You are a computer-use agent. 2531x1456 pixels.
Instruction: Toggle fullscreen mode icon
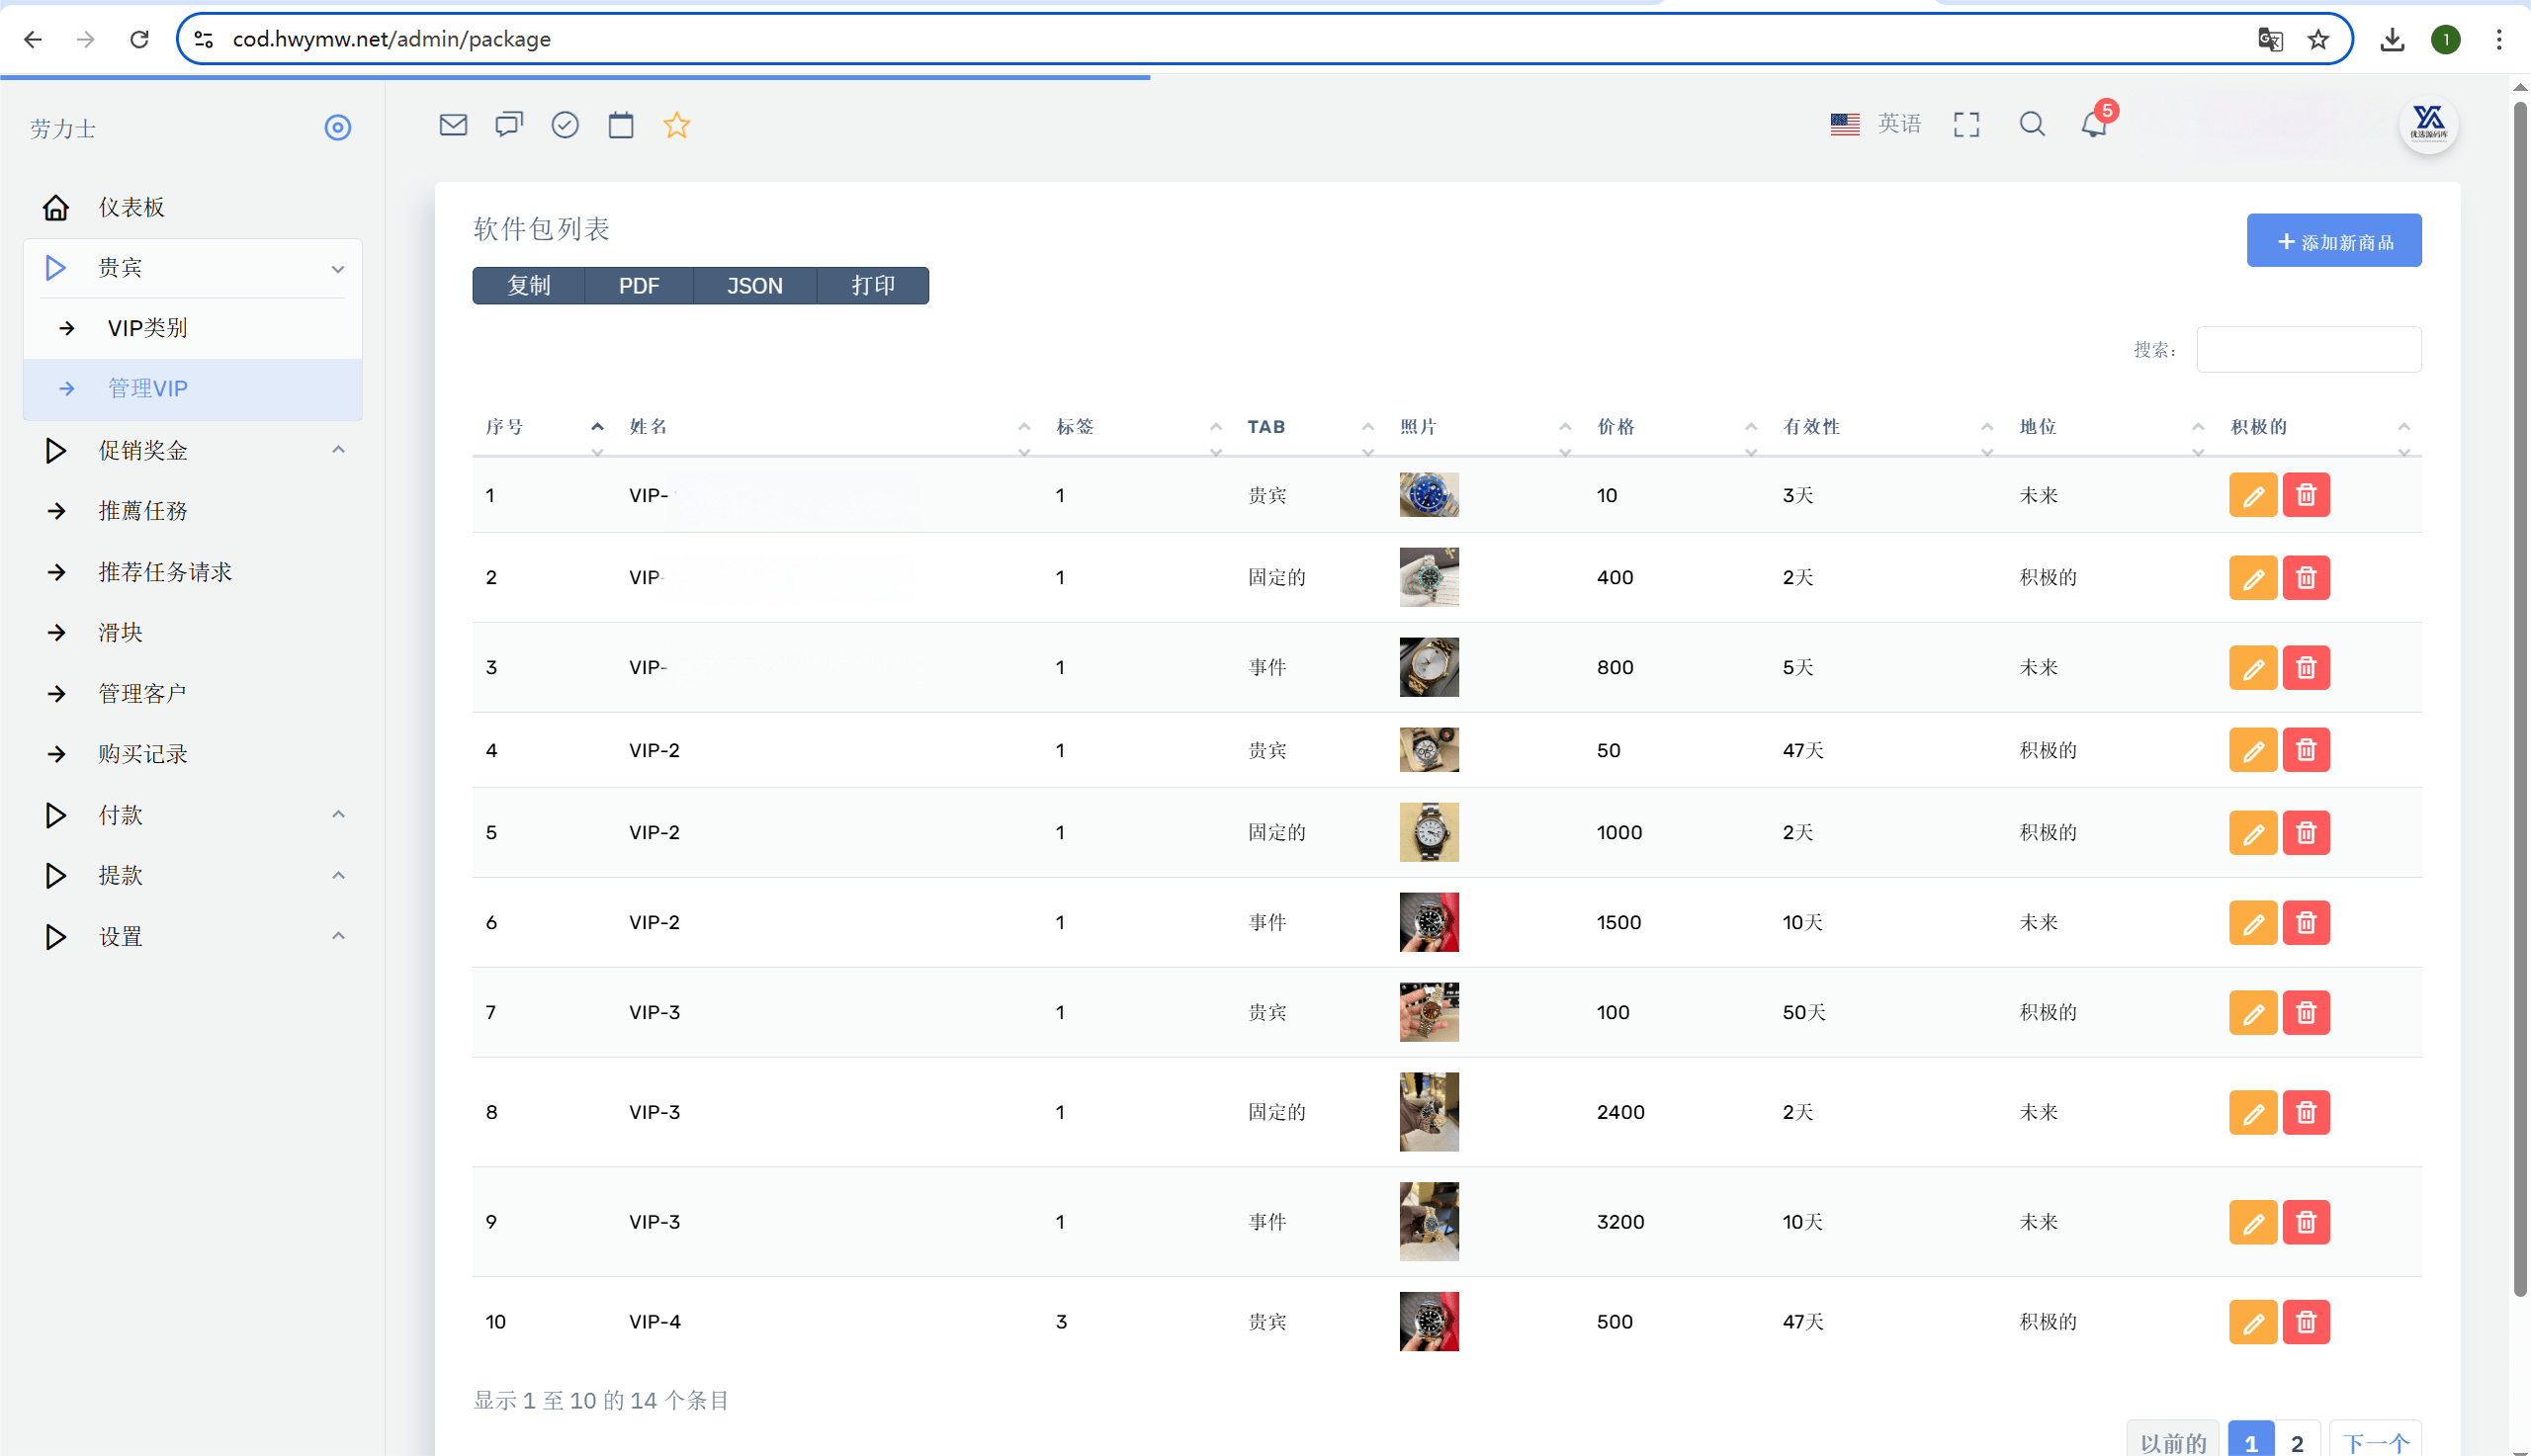[x=1966, y=125]
